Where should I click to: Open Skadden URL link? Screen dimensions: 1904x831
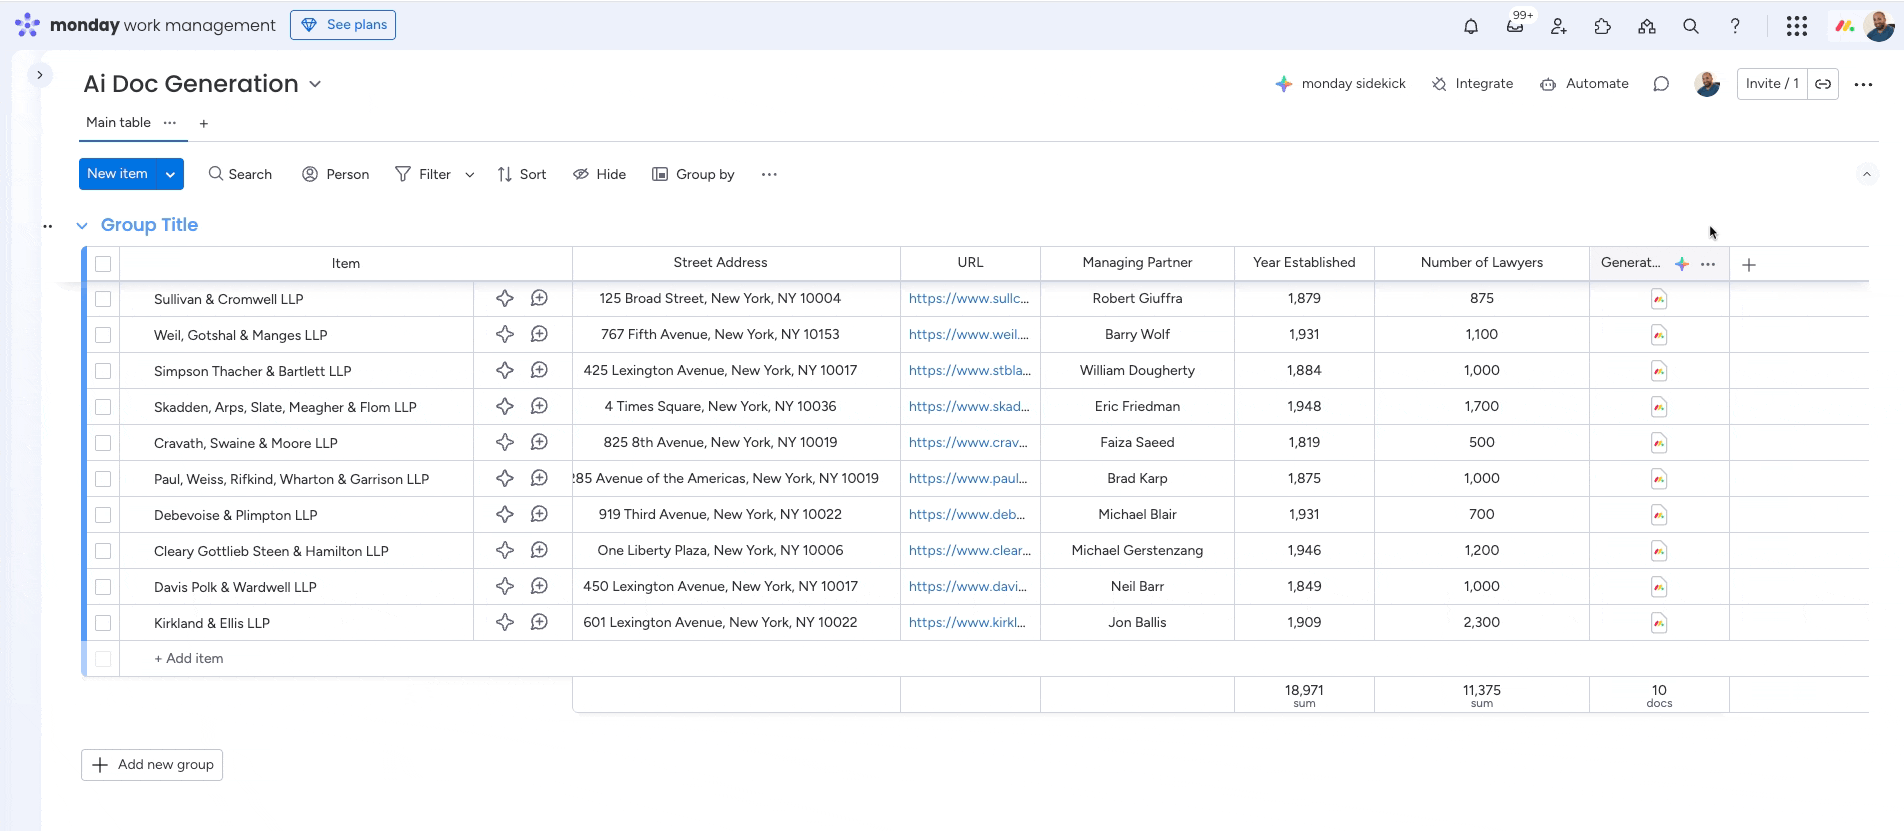969,407
